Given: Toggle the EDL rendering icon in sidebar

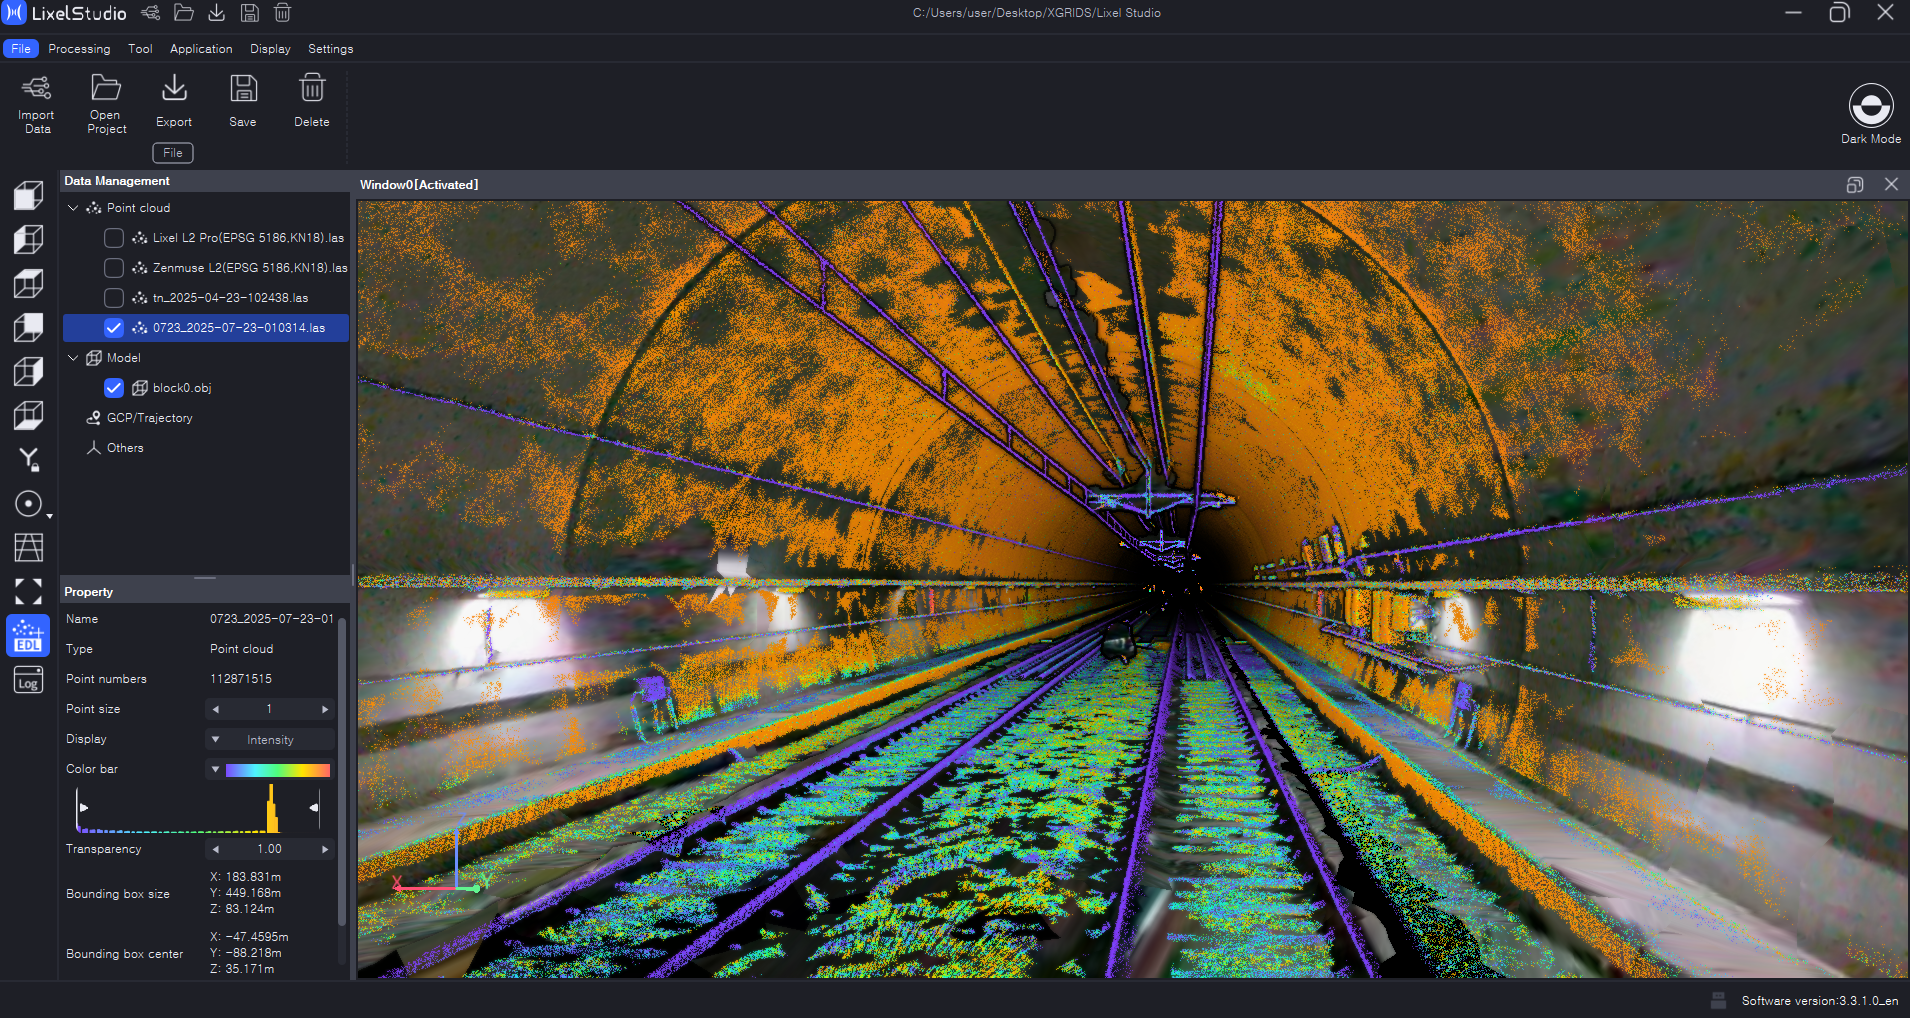Looking at the screenshot, I should pos(28,636).
